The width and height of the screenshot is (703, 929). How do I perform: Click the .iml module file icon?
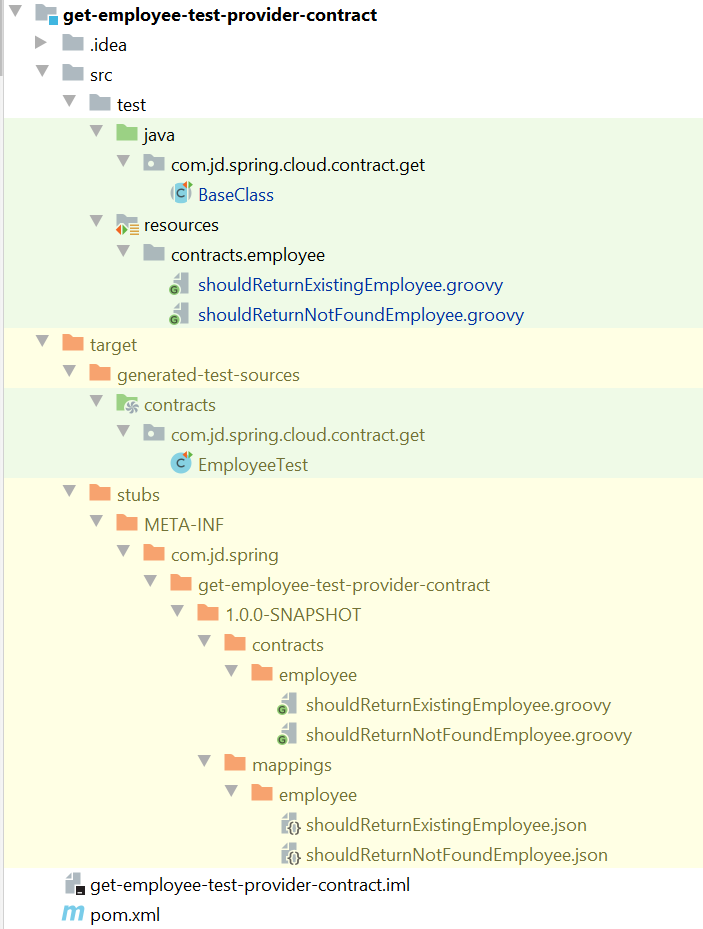coord(75,884)
